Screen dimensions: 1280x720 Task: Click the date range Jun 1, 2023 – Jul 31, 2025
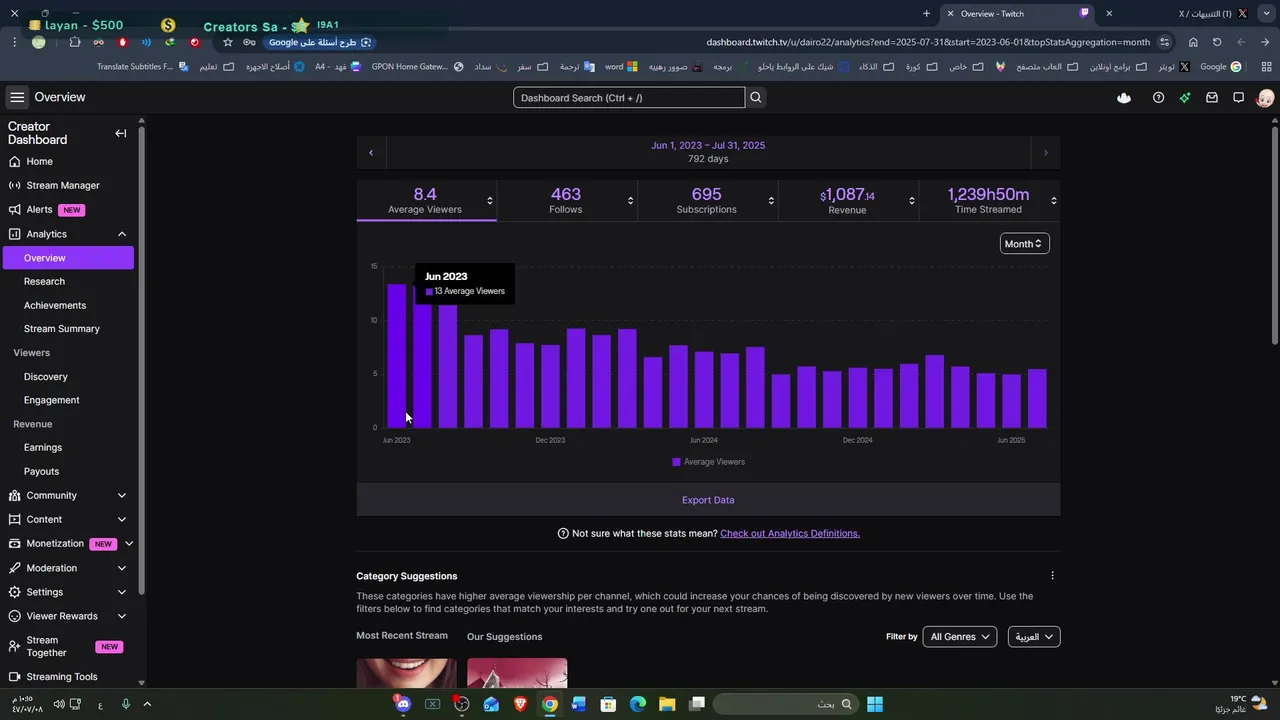tap(708, 146)
